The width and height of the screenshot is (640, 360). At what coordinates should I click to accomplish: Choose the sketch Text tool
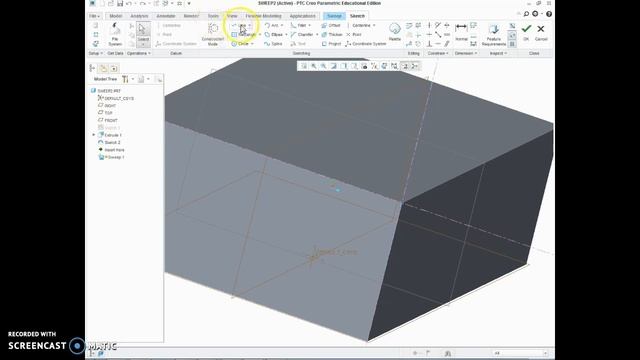298,44
